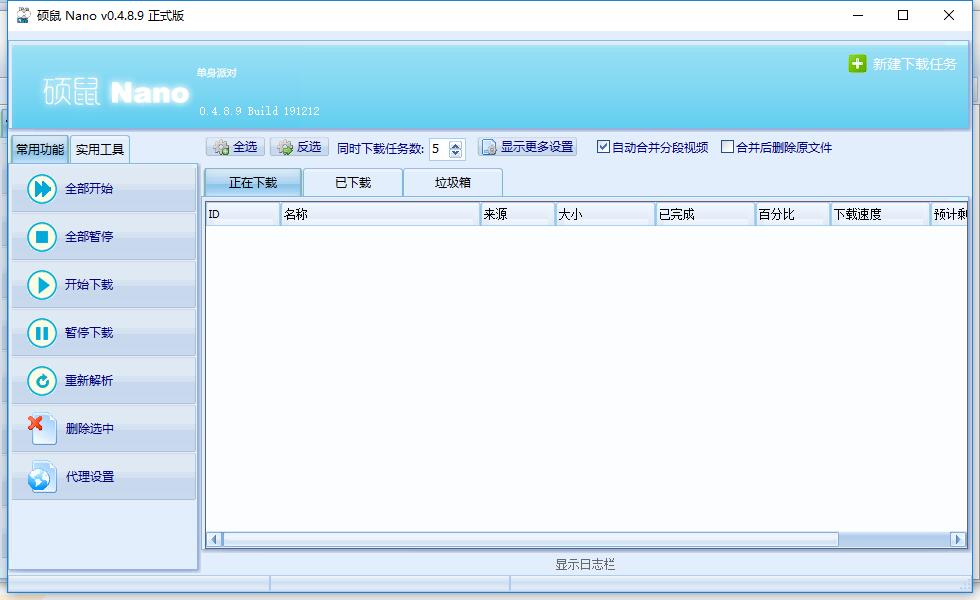Increase download task count with up arrow
980x600 pixels.
click(456, 143)
